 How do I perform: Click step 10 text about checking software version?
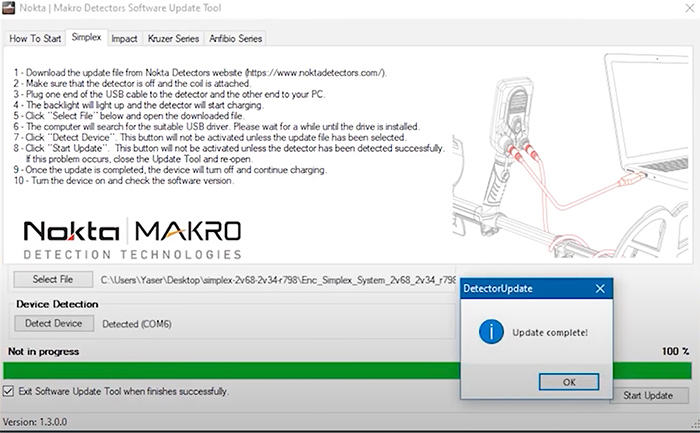tap(124, 181)
